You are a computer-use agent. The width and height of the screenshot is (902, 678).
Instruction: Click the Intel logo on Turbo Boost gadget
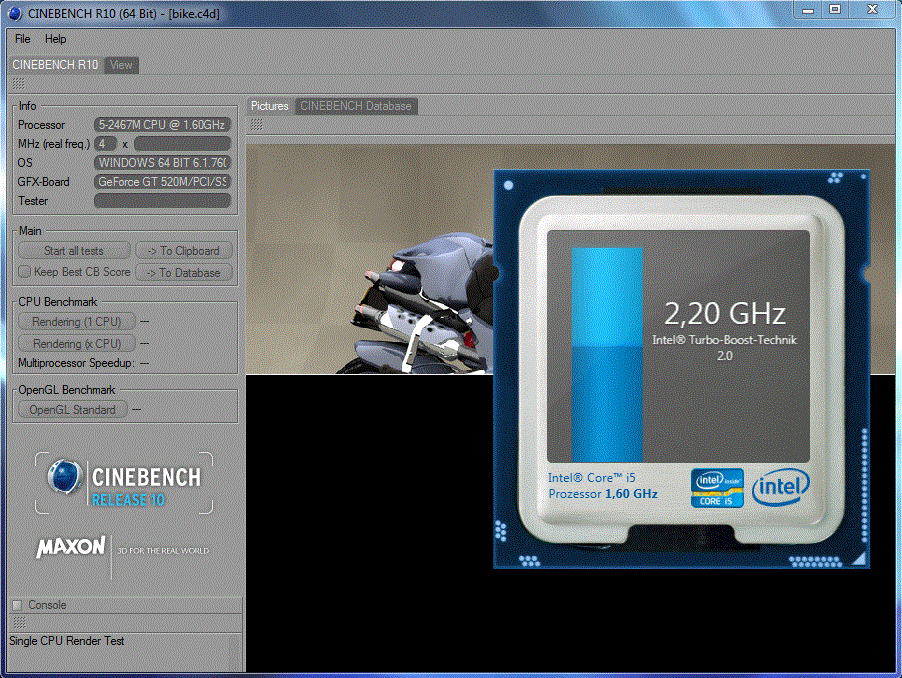(781, 487)
